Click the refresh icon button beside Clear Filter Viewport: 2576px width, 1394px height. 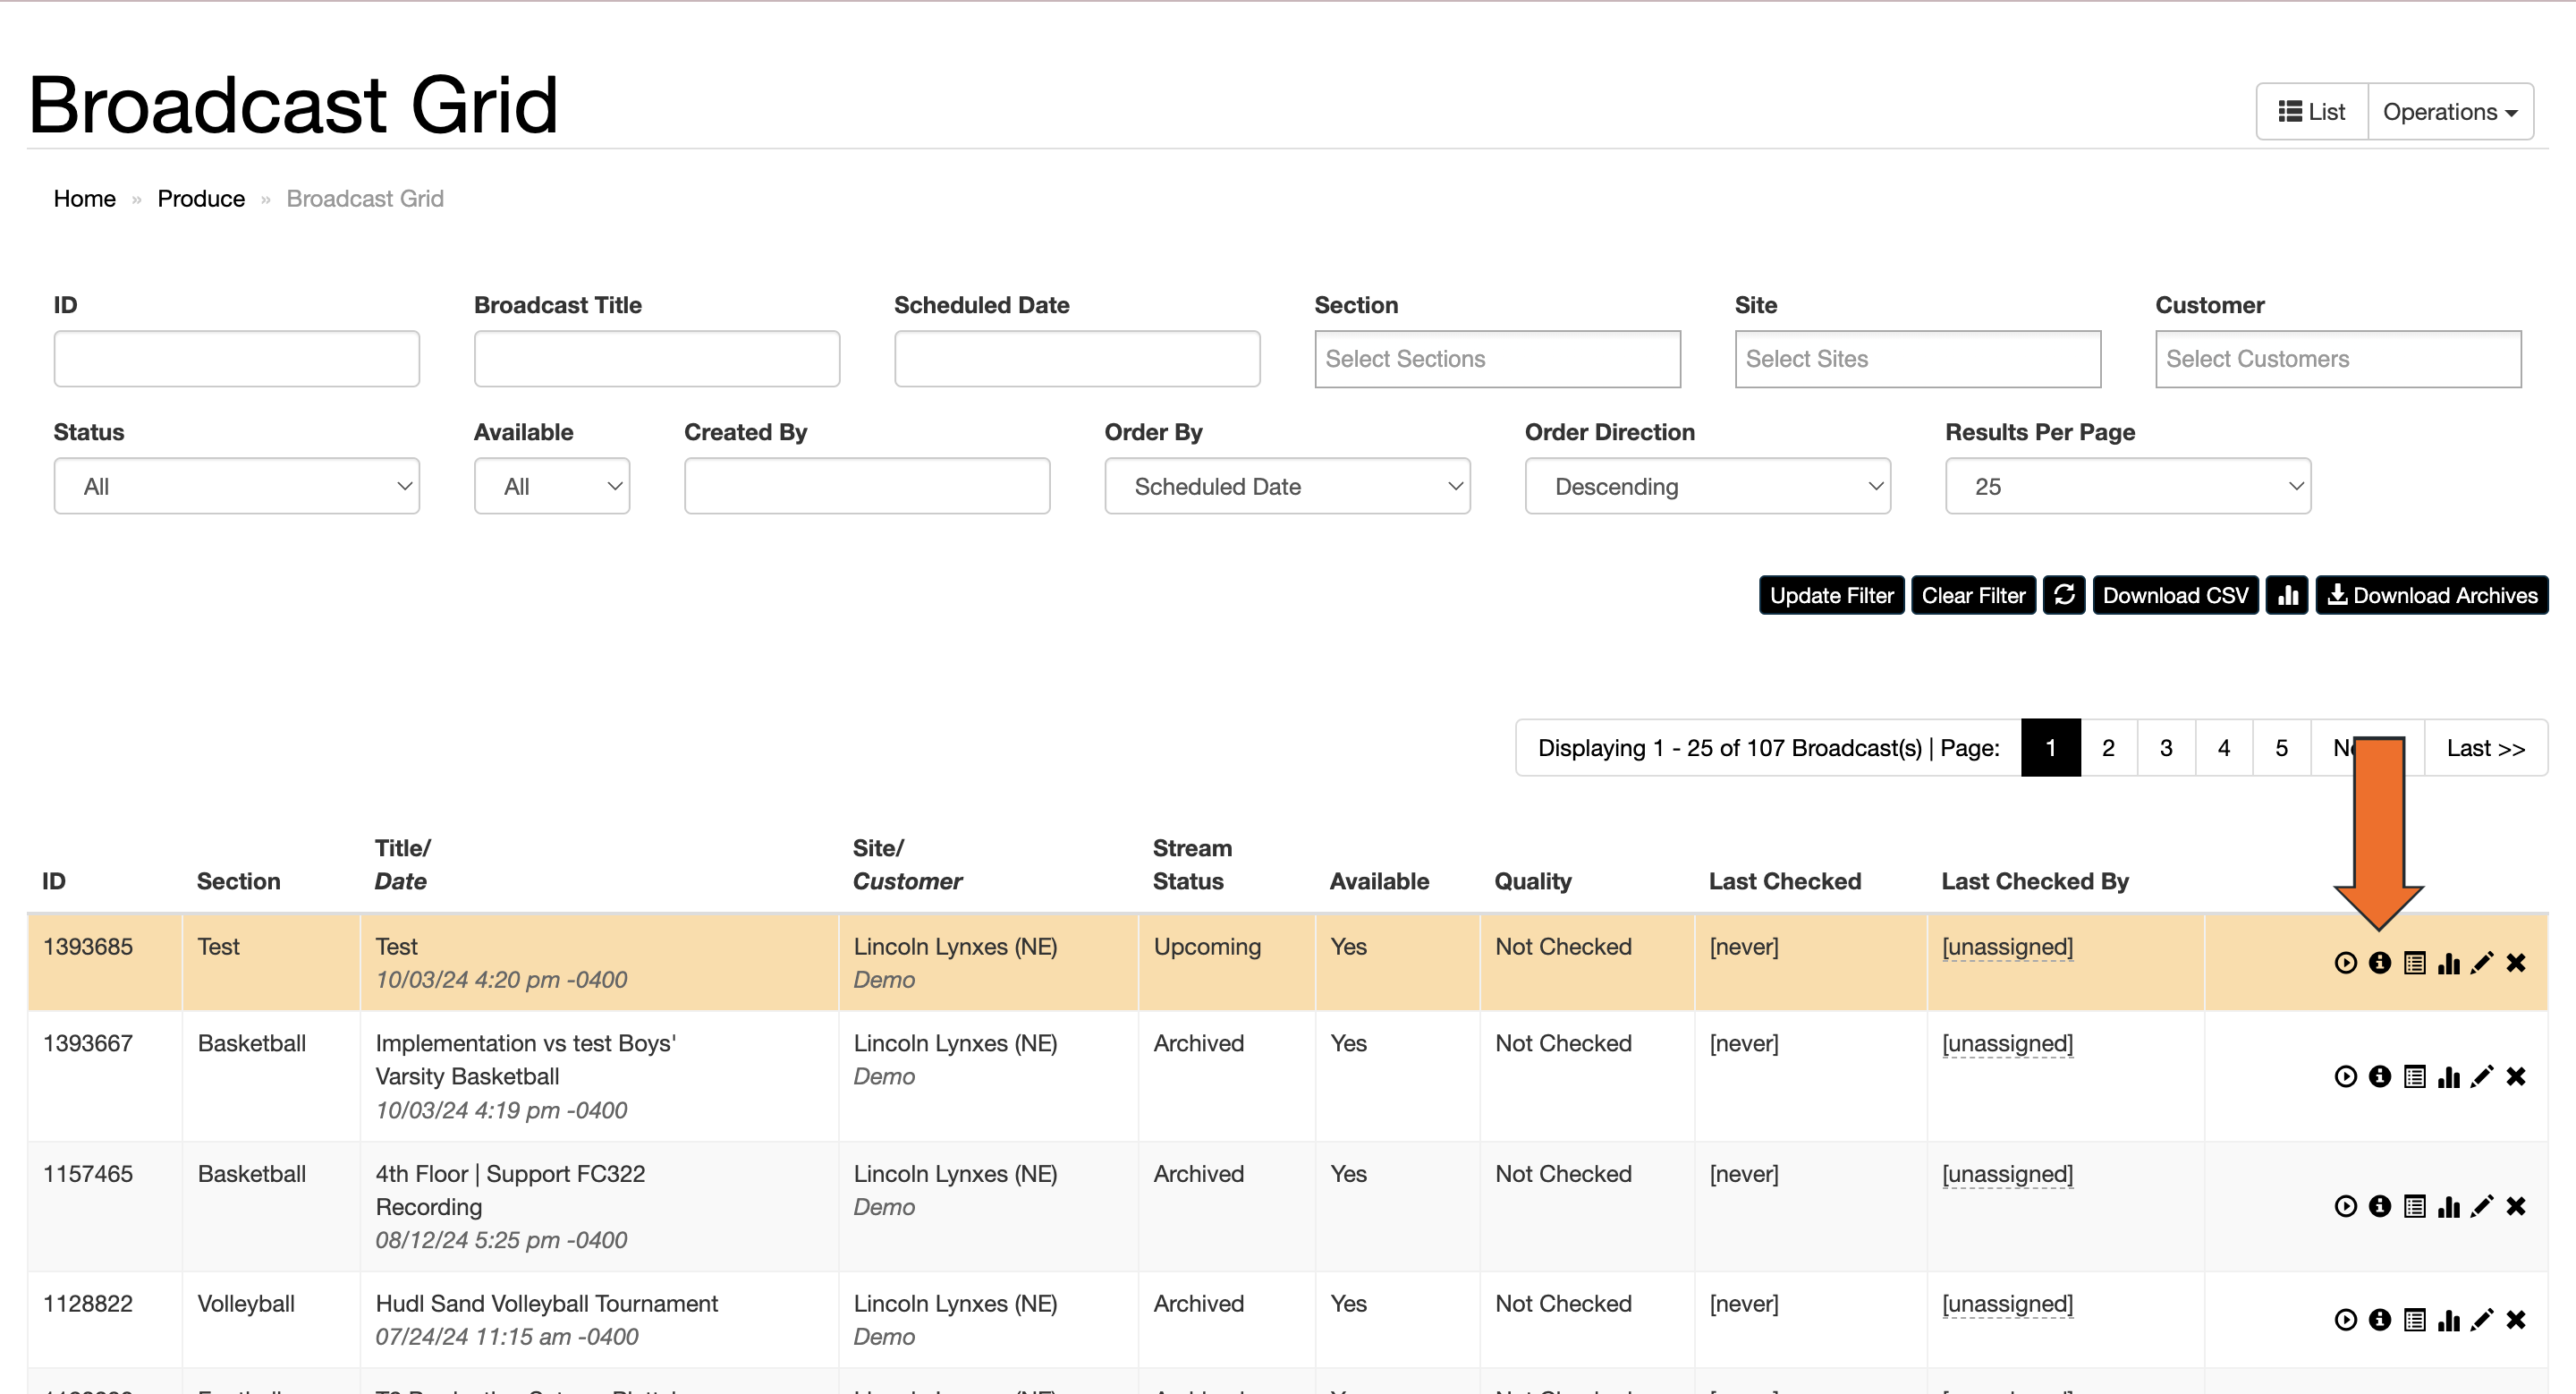point(2064,595)
